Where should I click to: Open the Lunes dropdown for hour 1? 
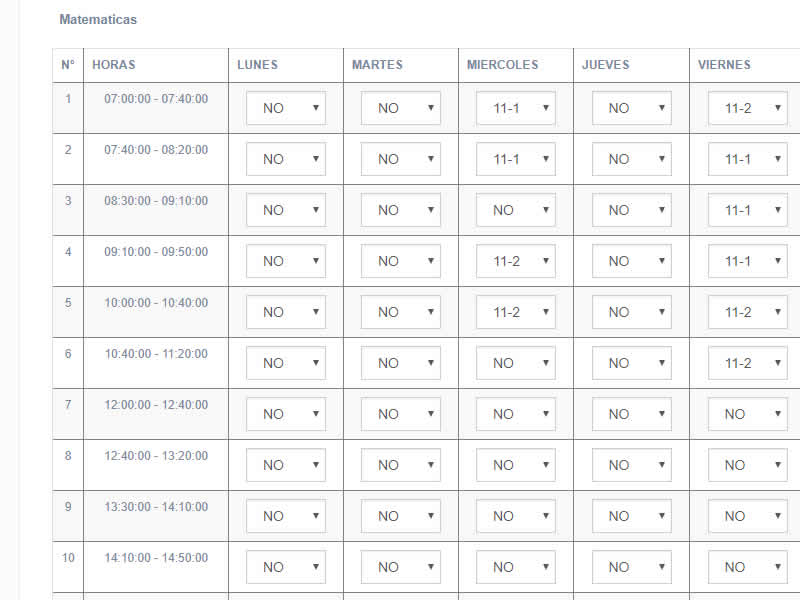pos(286,108)
